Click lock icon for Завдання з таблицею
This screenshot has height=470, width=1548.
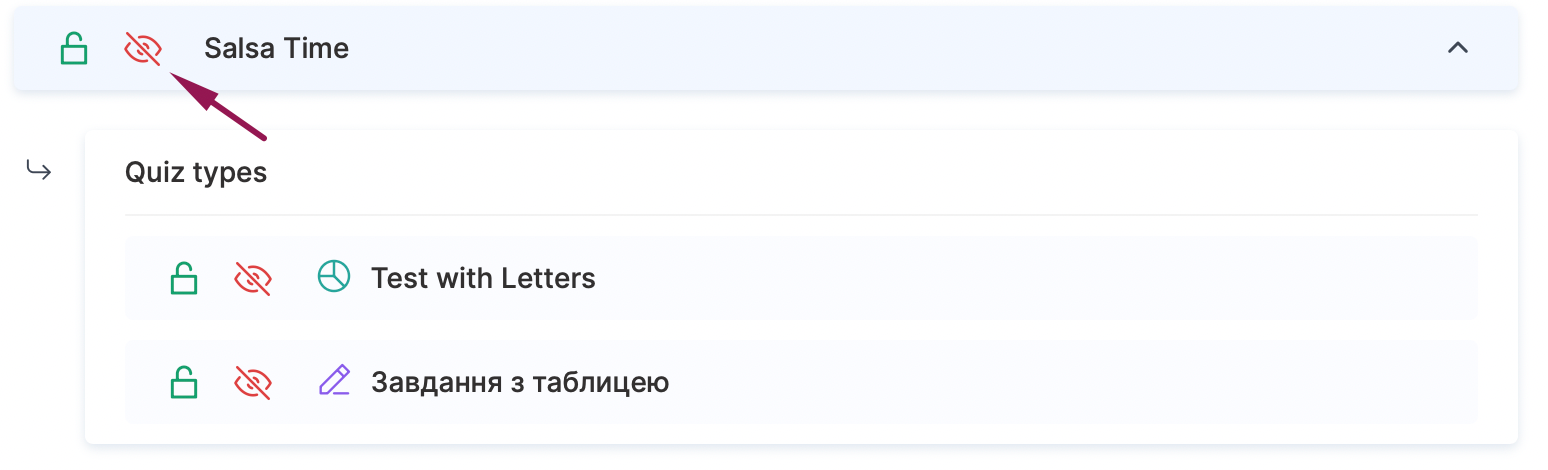[183, 382]
